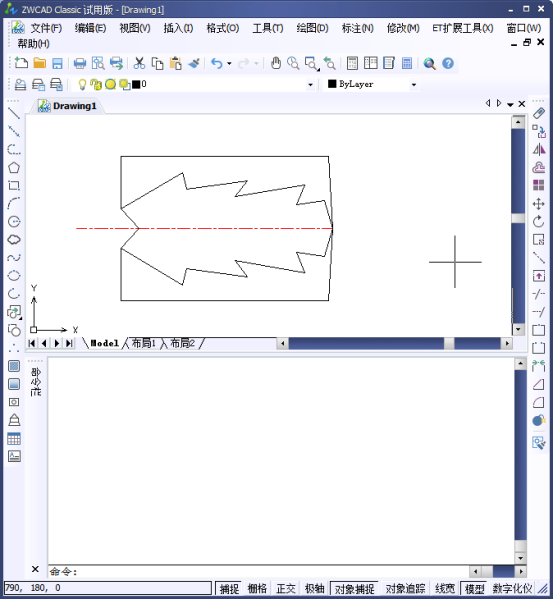Click the Save file icon

[57, 63]
